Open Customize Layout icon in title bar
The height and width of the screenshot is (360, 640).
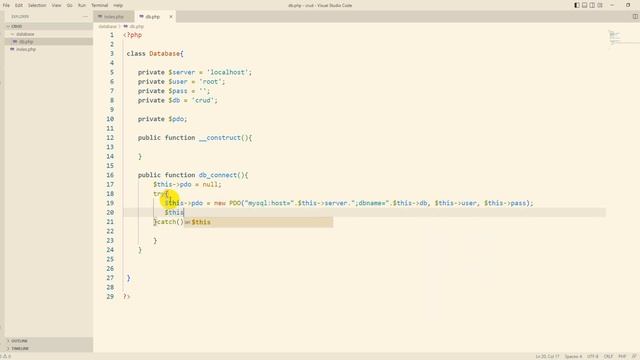click(600, 5)
